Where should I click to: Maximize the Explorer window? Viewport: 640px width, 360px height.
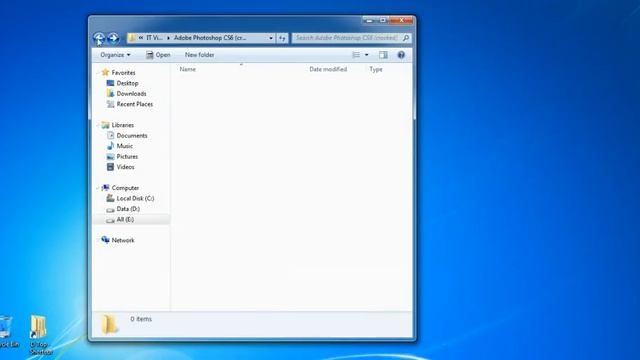(x=382, y=20)
